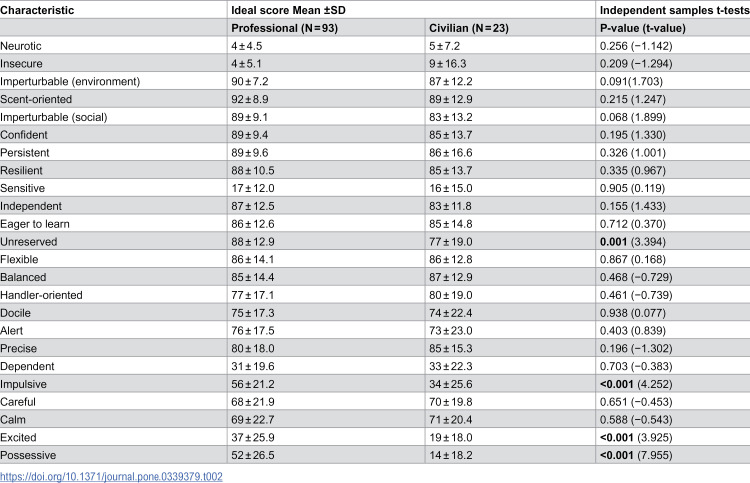Select the Scent-oriented characteristic cell
Viewport: 750px width, 483px height.
[36, 99]
